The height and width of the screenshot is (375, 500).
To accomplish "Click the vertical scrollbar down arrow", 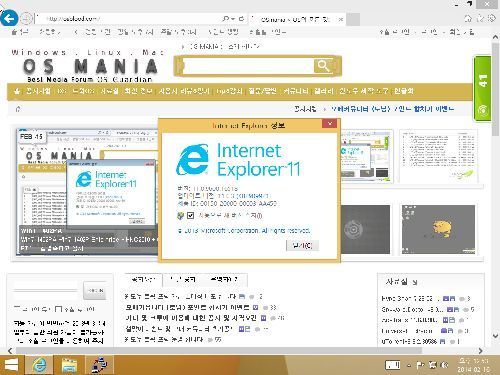I will tap(495, 336).
